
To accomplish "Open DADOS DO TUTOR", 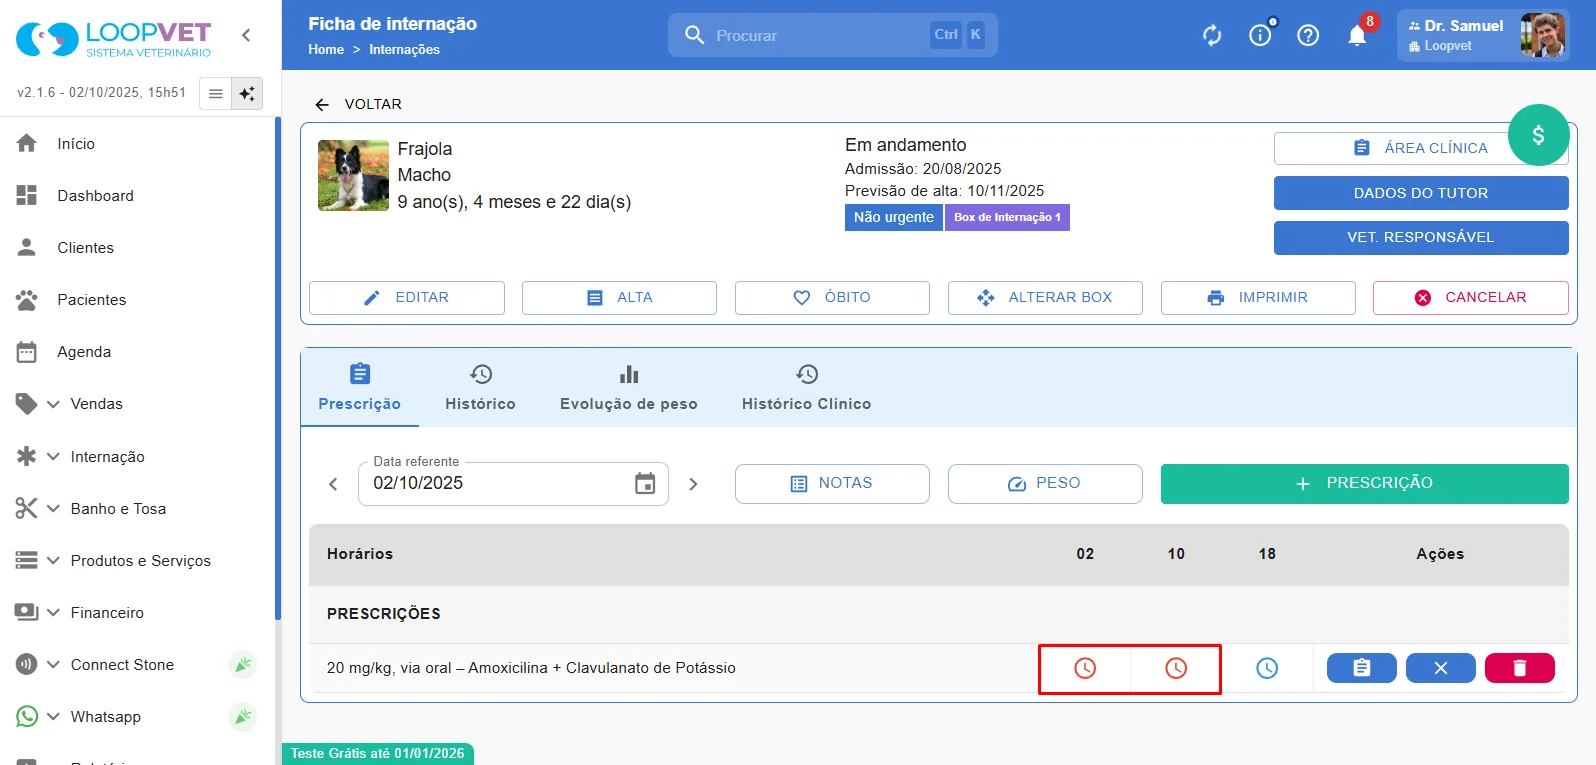I will point(1421,193).
